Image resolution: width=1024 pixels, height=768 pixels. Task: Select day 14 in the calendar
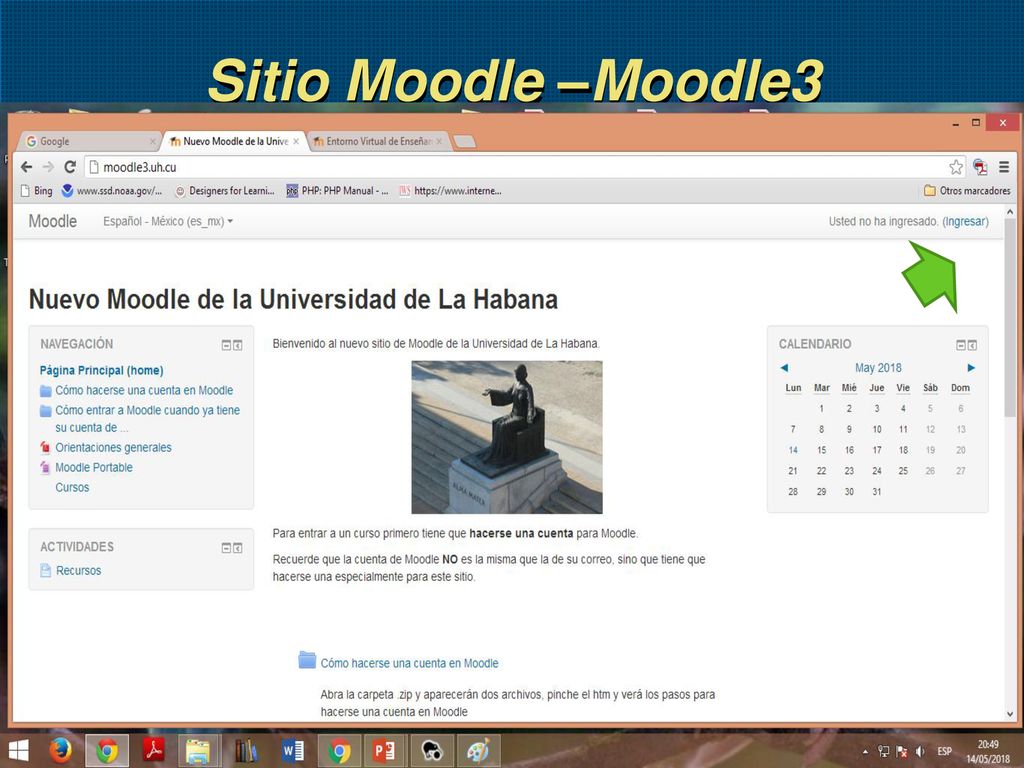[x=793, y=450]
